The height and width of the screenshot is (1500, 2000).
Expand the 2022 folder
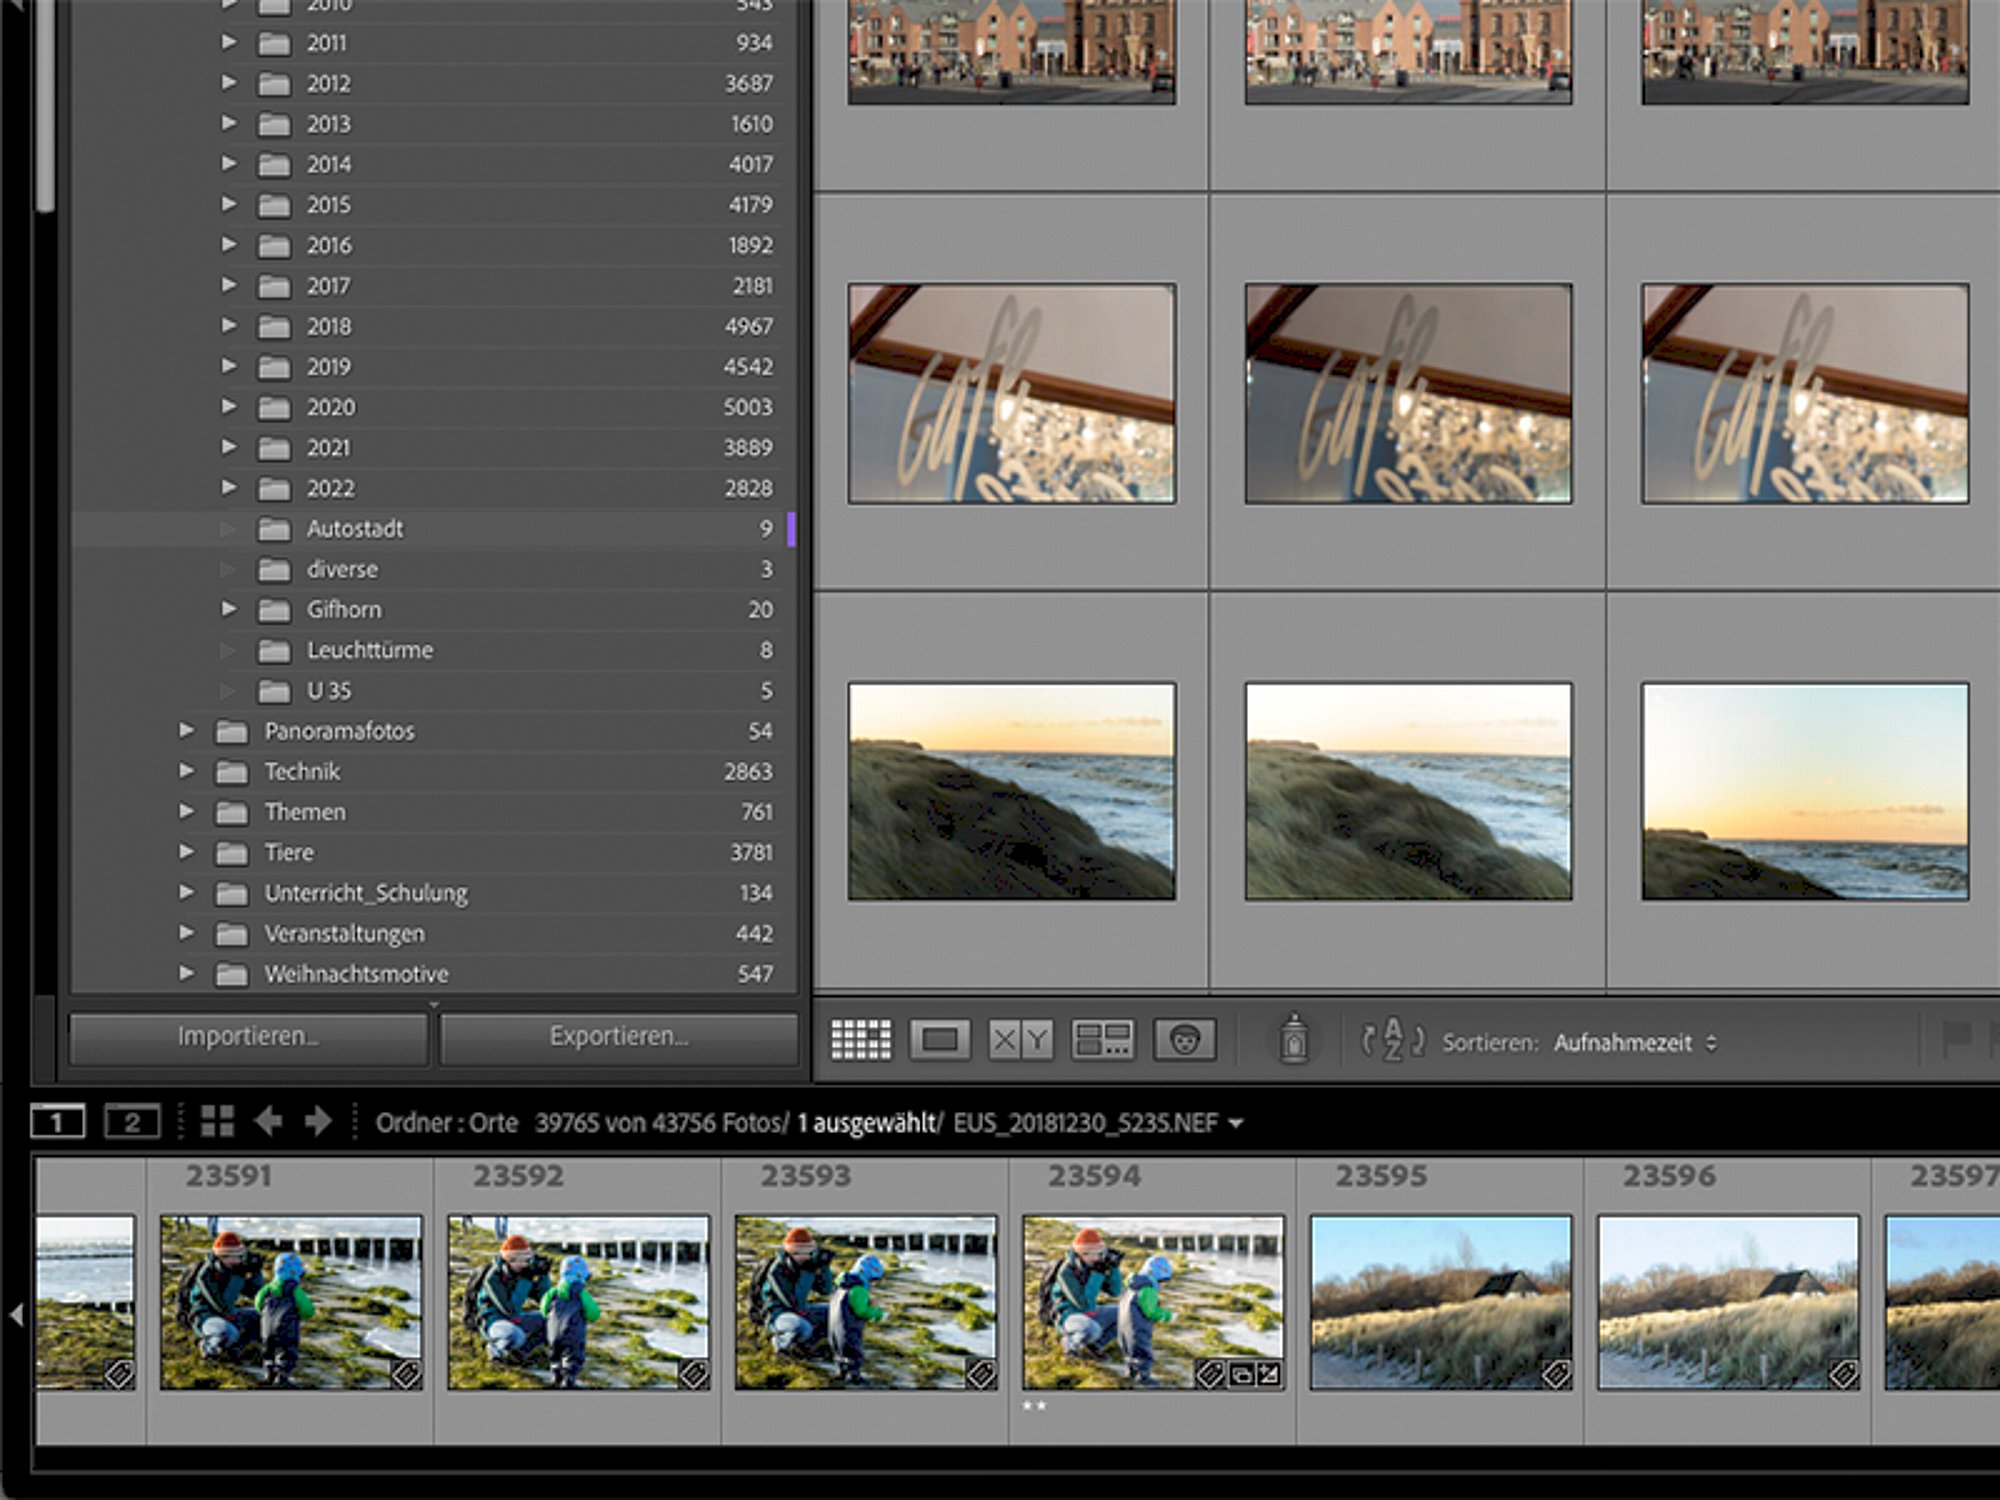coord(229,488)
